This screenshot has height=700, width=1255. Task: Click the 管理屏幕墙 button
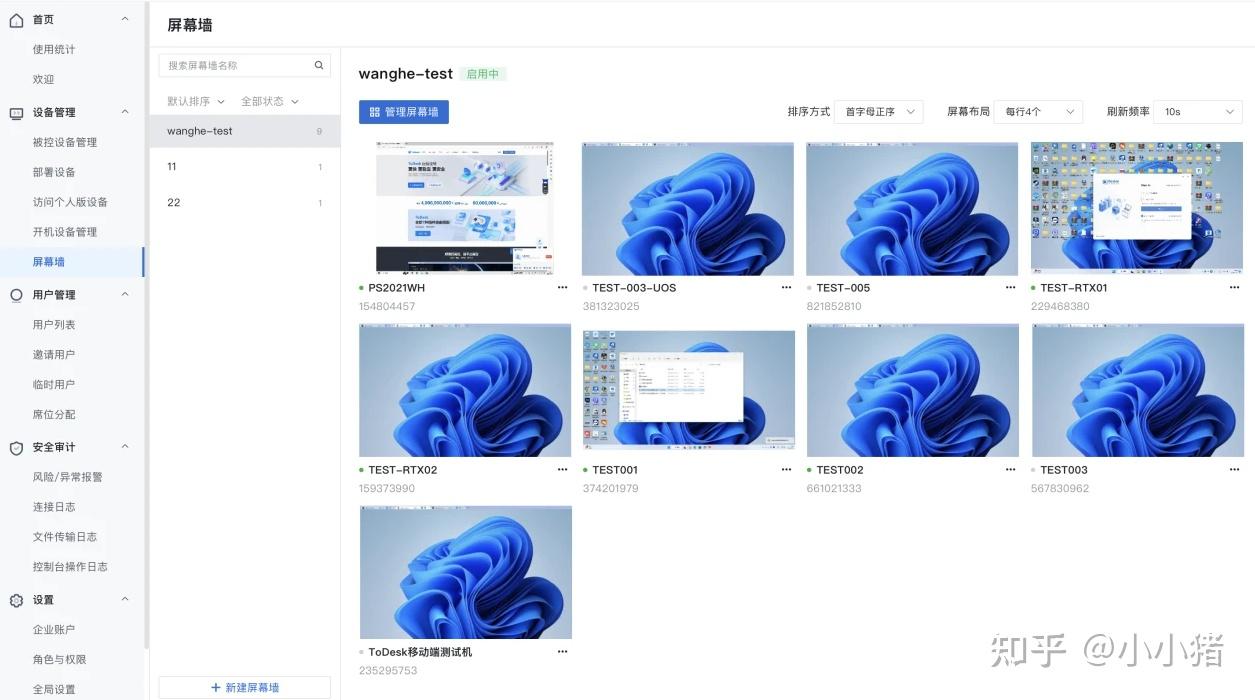tap(404, 112)
